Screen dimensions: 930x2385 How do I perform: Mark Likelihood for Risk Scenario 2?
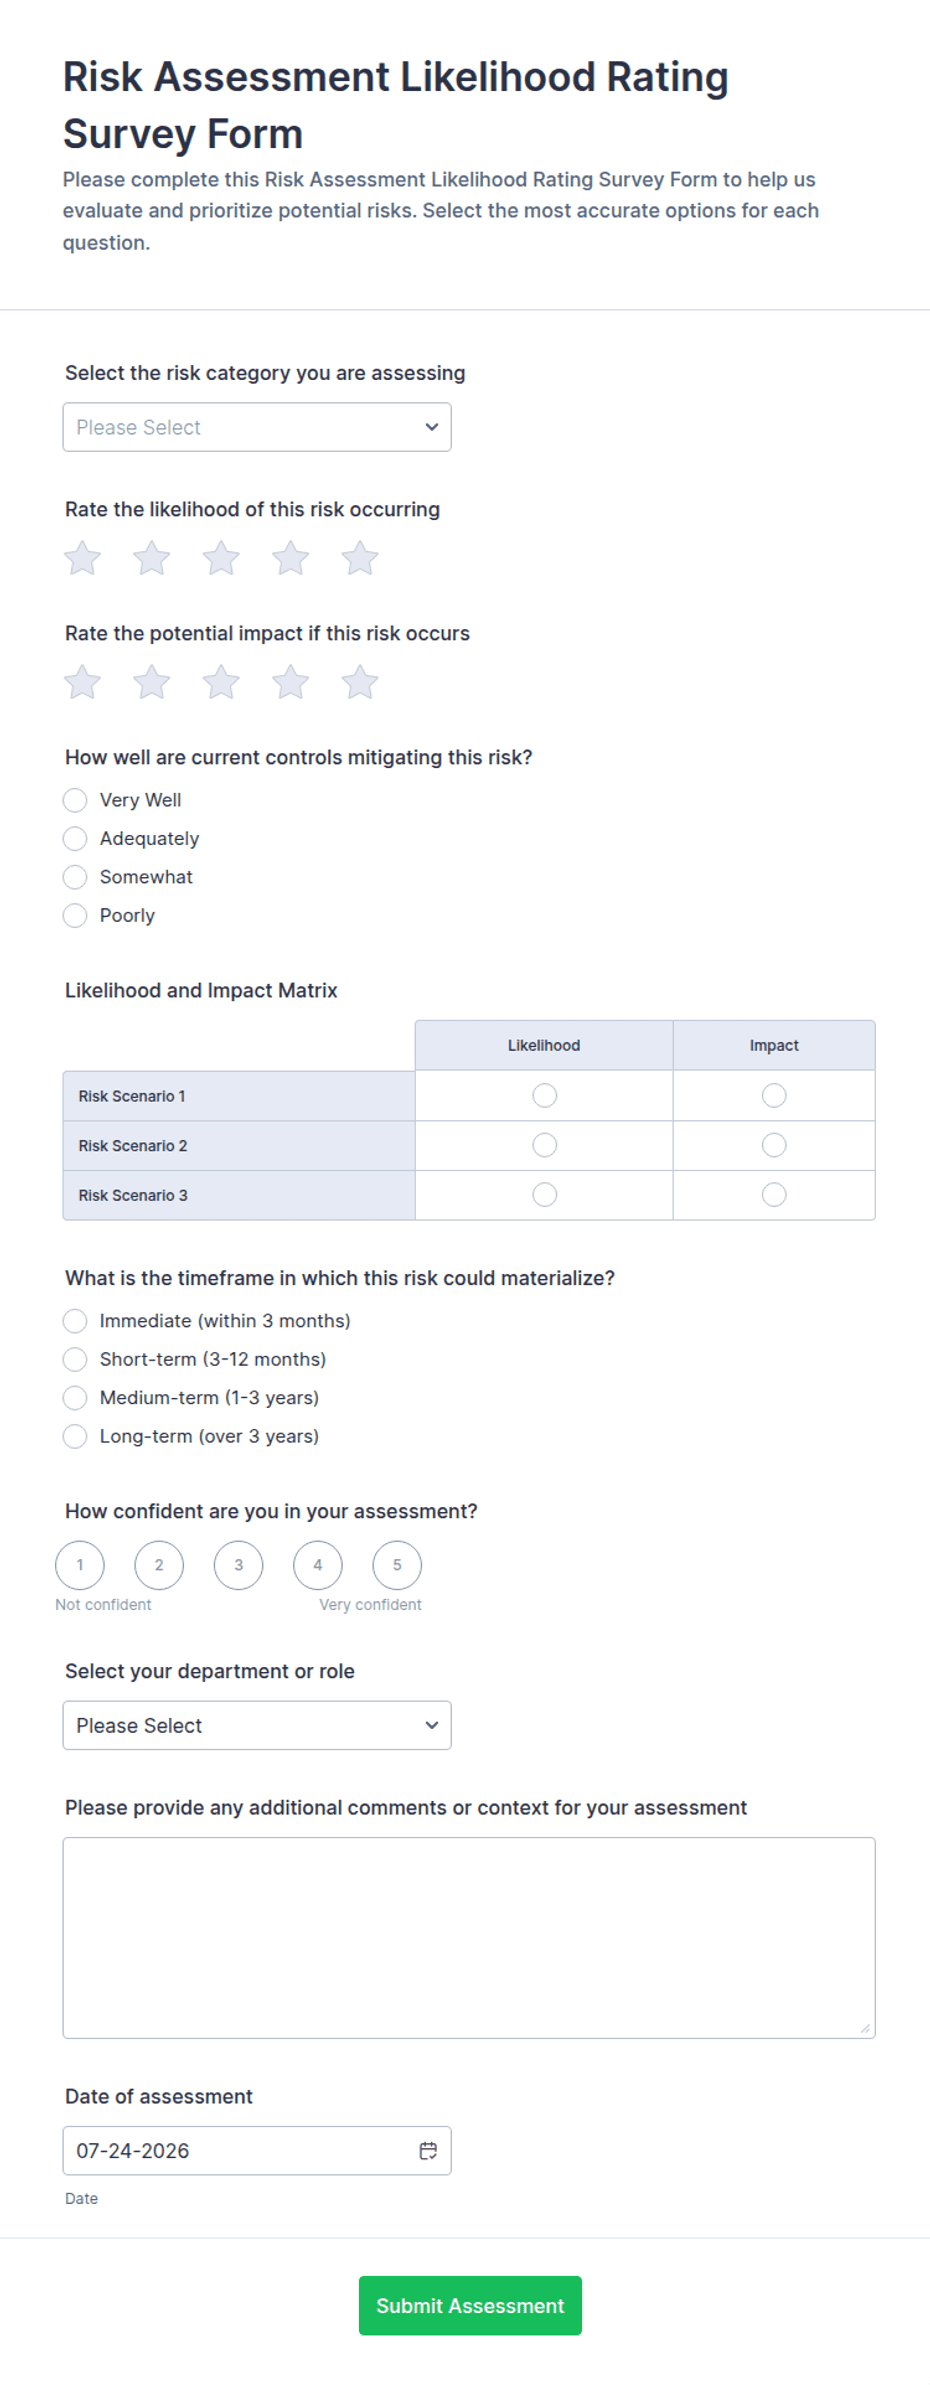(x=544, y=1145)
